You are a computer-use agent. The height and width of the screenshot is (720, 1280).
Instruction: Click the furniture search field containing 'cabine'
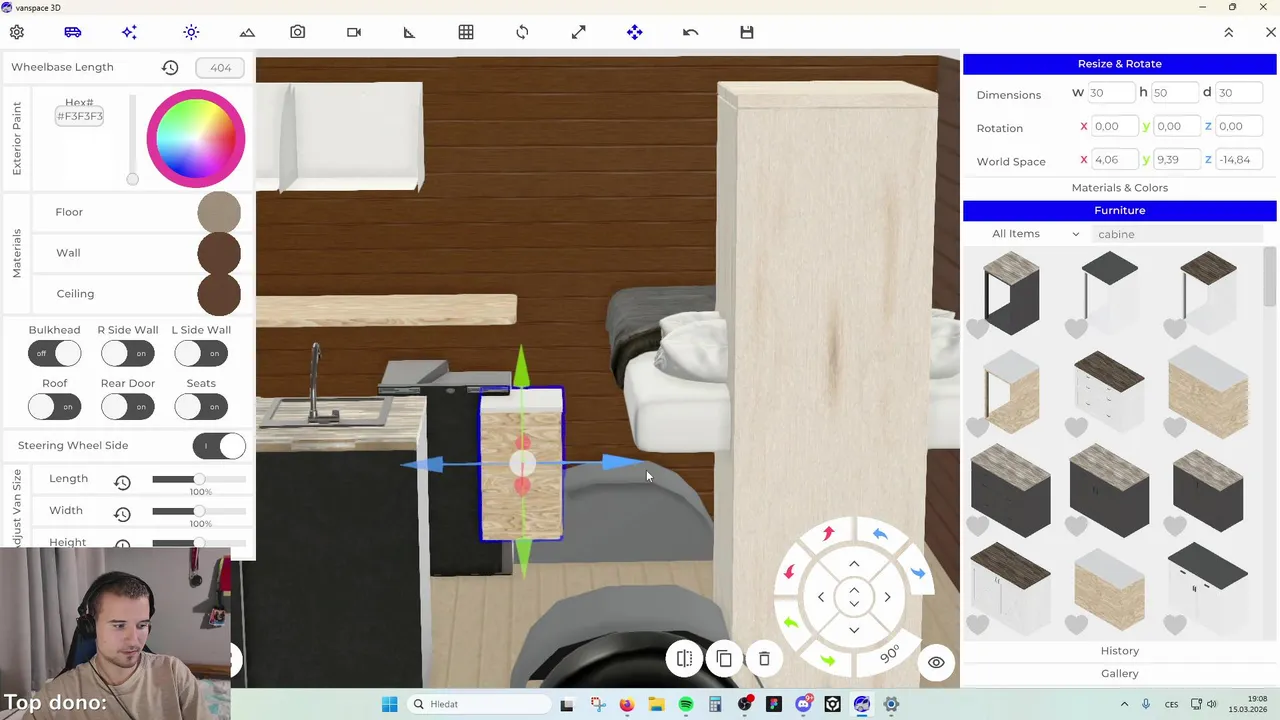pos(1178,234)
